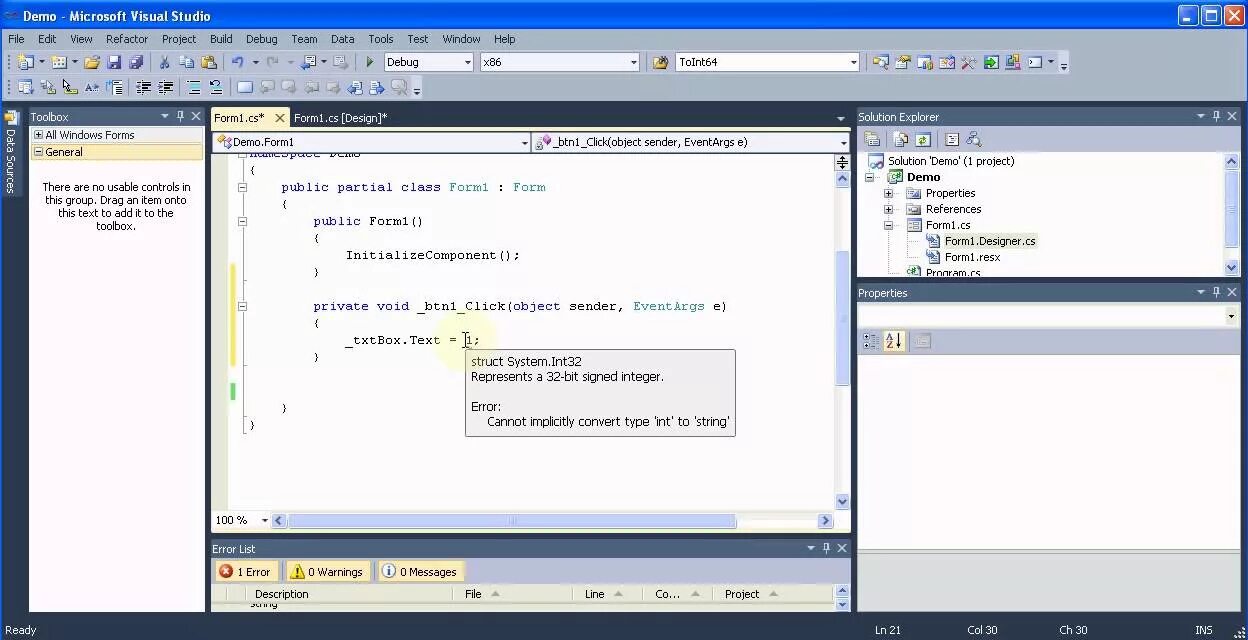The image size is (1248, 640).
Task: Switch Properties panel to Alphabetical sort
Action: (893, 341)
